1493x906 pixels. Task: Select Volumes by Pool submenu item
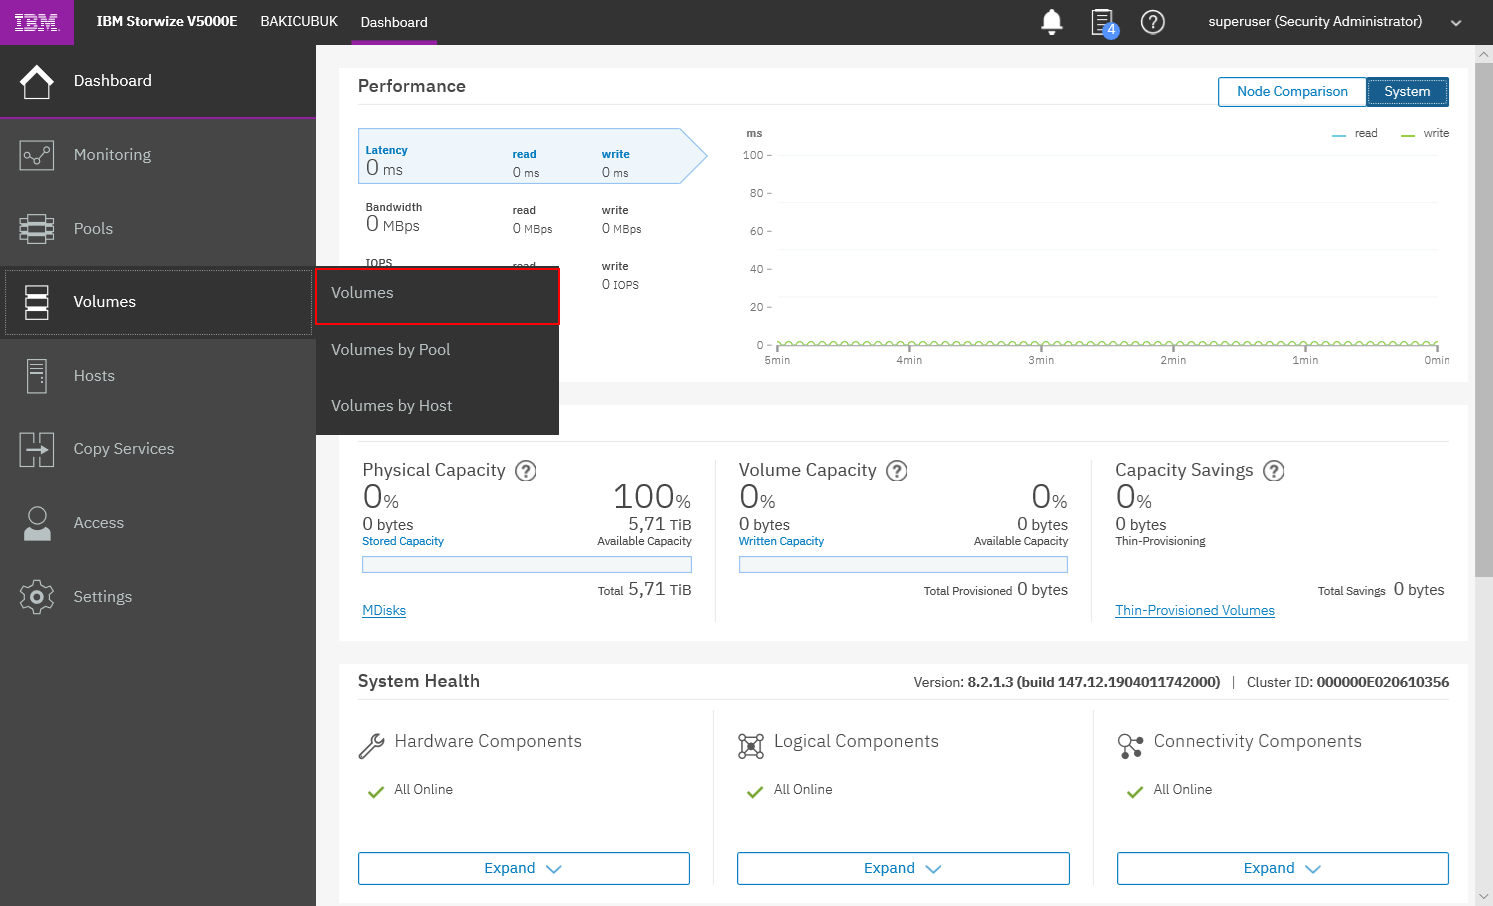(x=437, y=350)
